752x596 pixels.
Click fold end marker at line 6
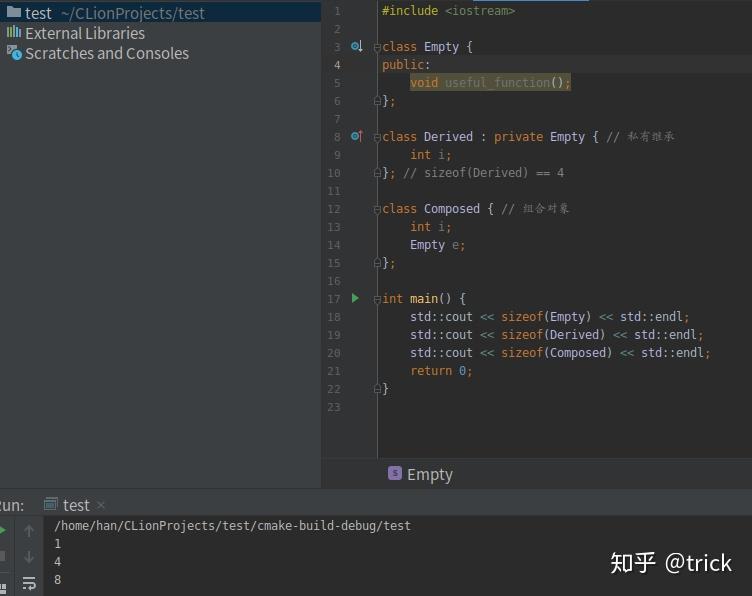coord(377,101)
